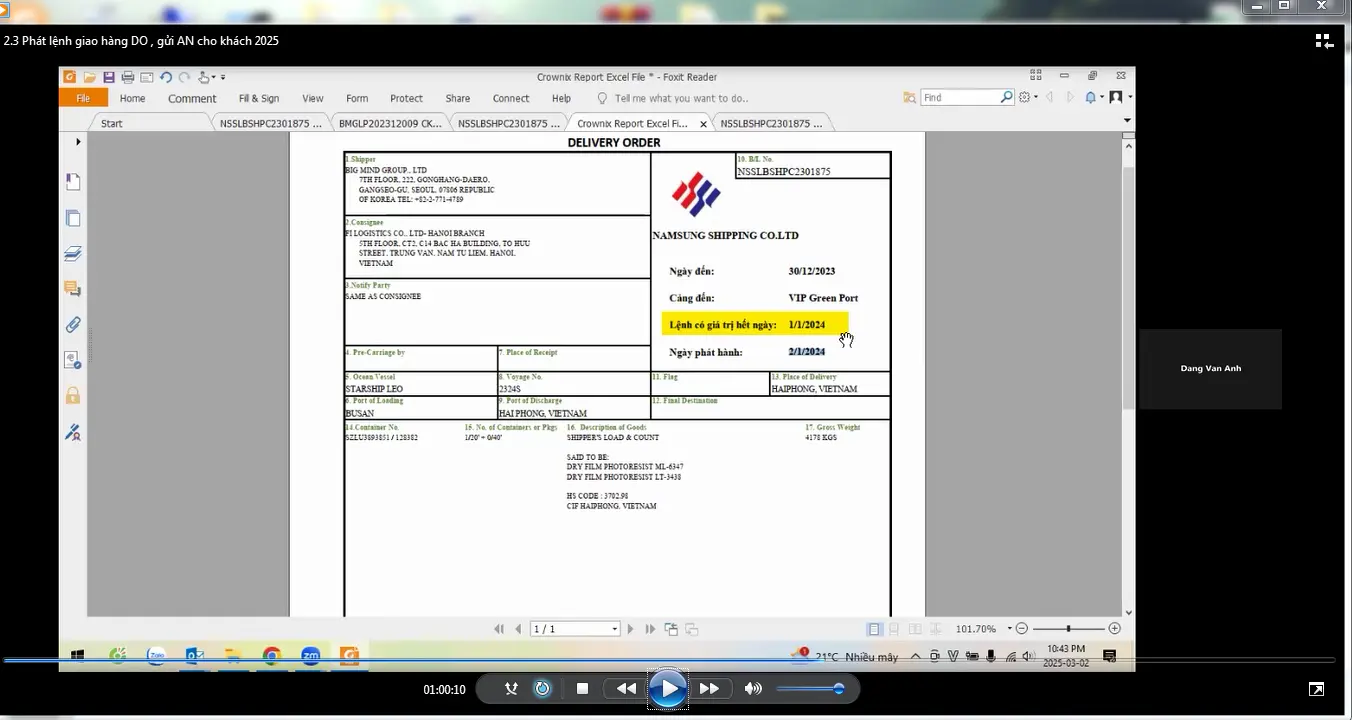
Task: Click the rewind button in player
Action: coord(626,688)
